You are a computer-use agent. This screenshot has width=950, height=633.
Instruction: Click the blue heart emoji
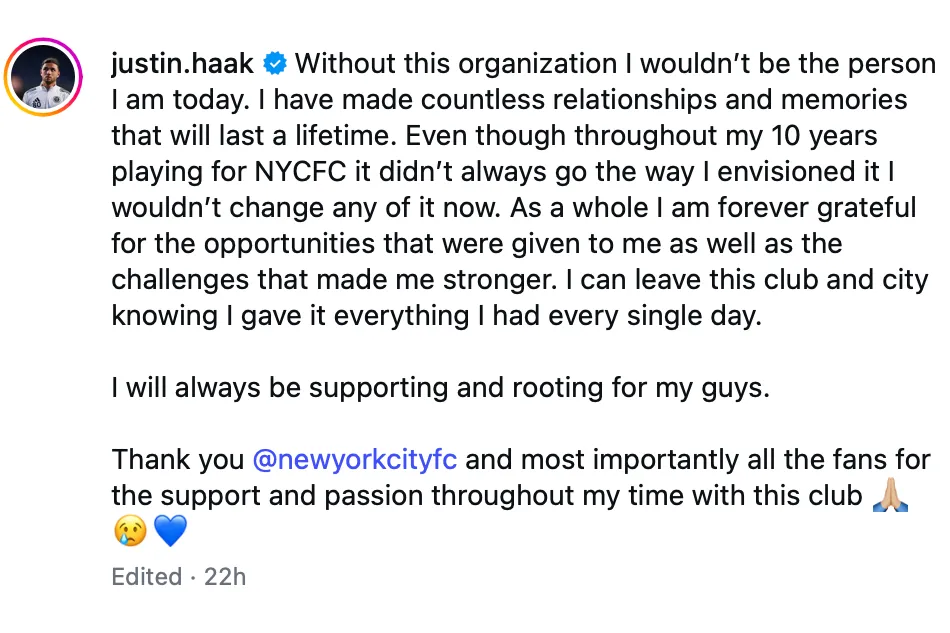tap(170, 531)
